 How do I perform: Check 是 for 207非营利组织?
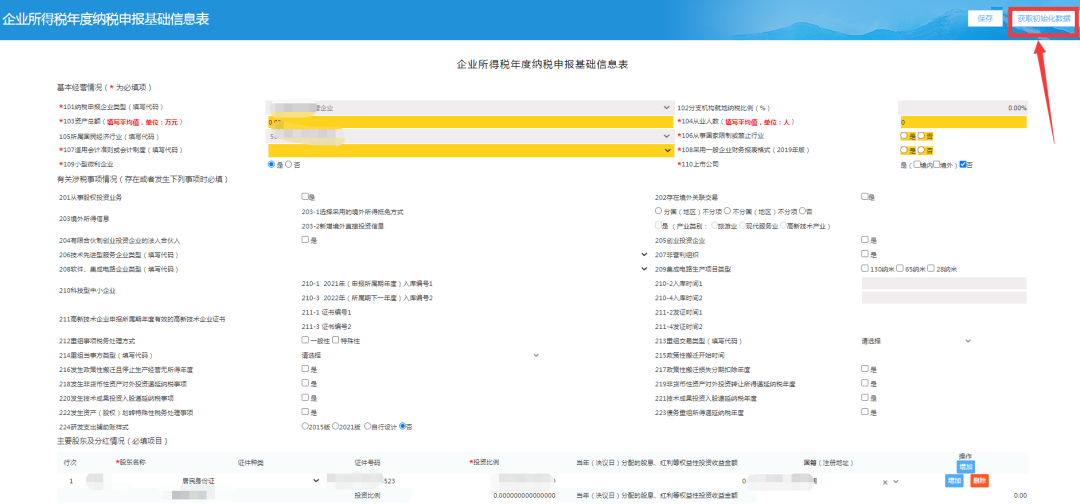[865, 254]
